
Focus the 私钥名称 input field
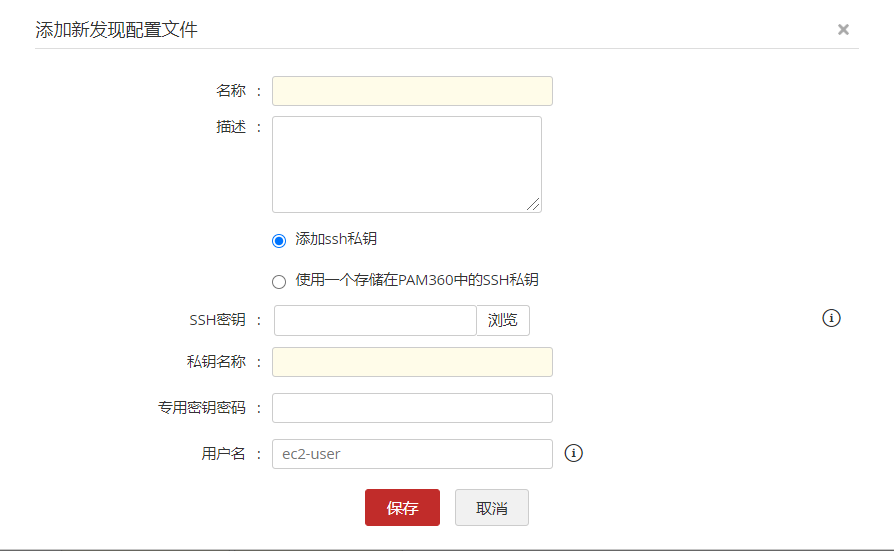coord(412,362)
